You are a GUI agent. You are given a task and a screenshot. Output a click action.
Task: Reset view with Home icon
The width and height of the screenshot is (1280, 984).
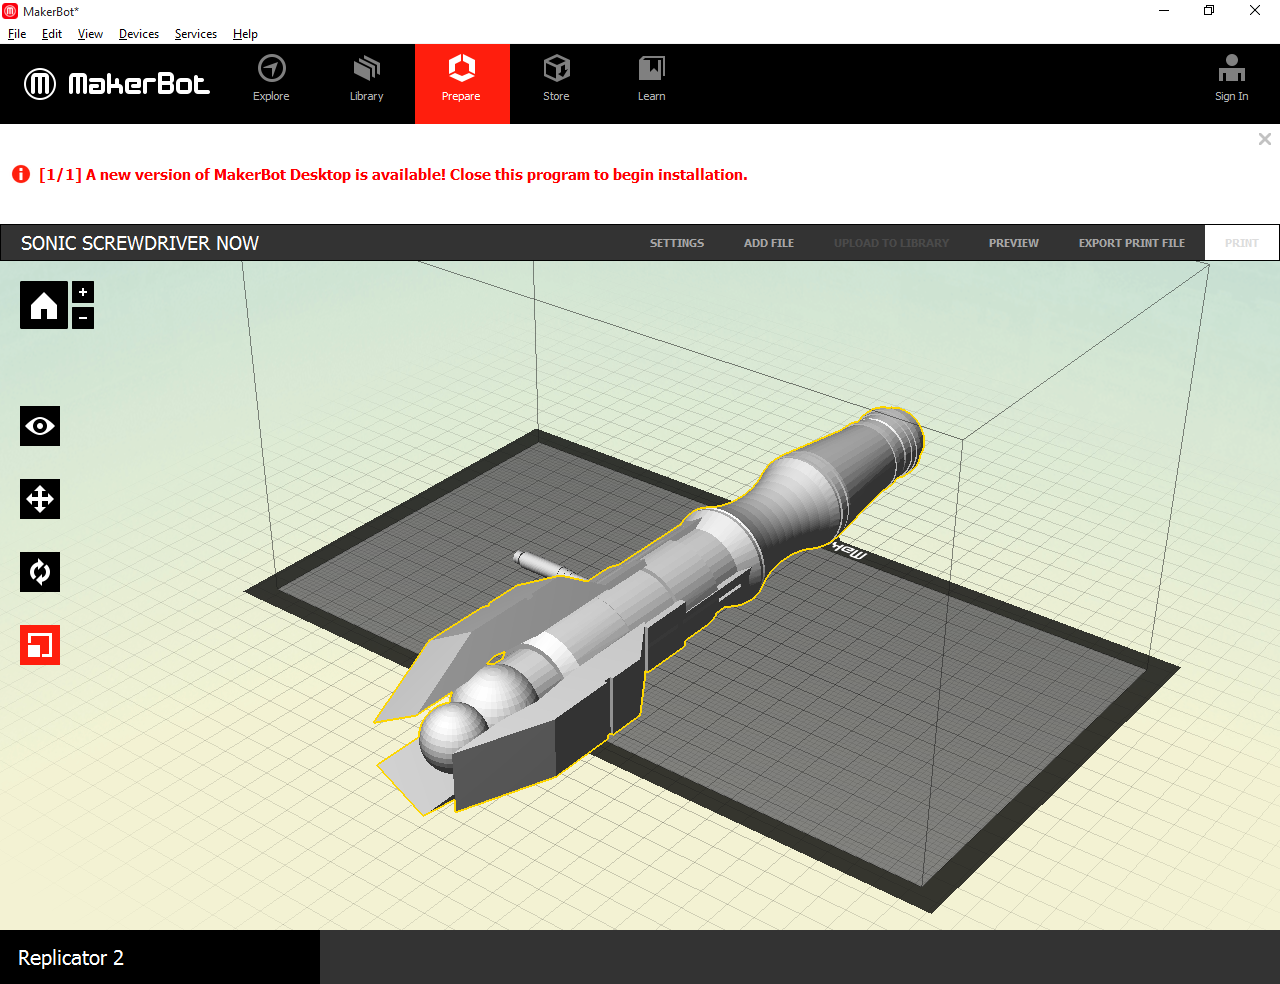click(x=44, y=305)
